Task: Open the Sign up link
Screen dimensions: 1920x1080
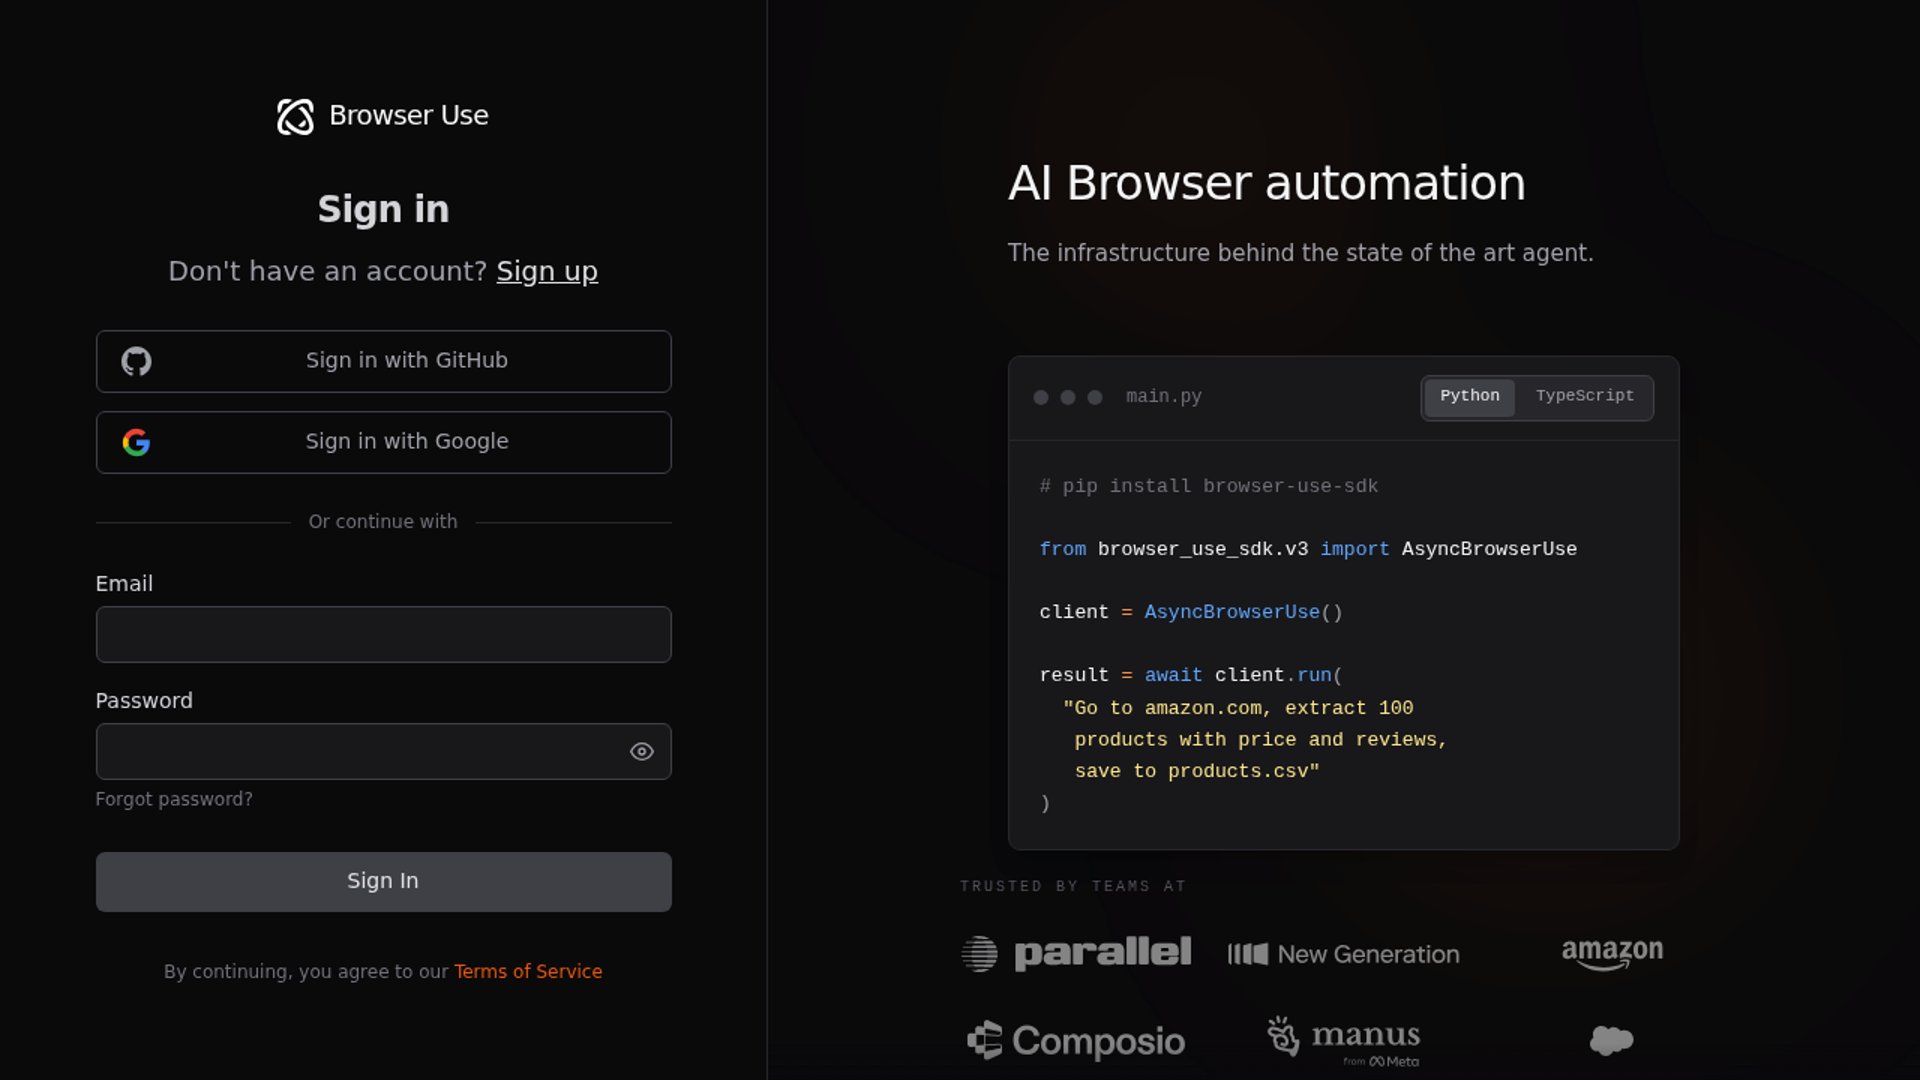Action: click(x=547, y=271)
